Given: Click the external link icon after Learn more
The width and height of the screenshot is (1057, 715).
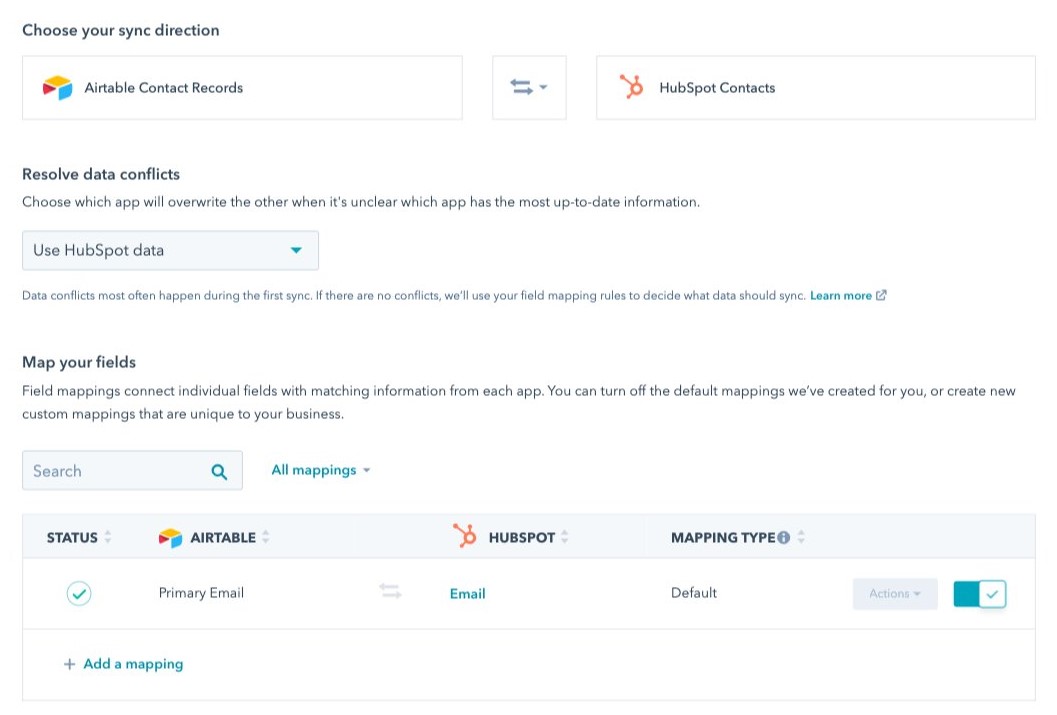Looking at the screenshot, I should point(881,295).
